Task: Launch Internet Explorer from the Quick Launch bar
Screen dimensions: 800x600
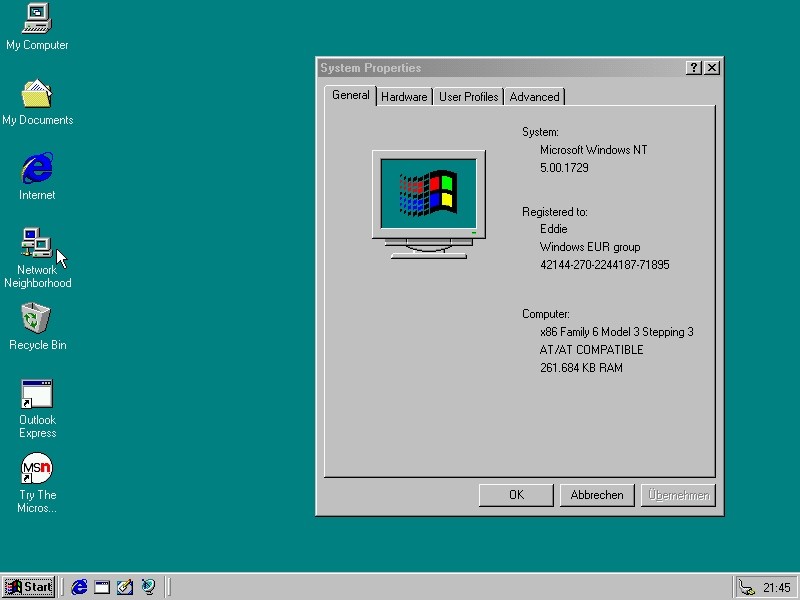Action: (x=79, y=587)
